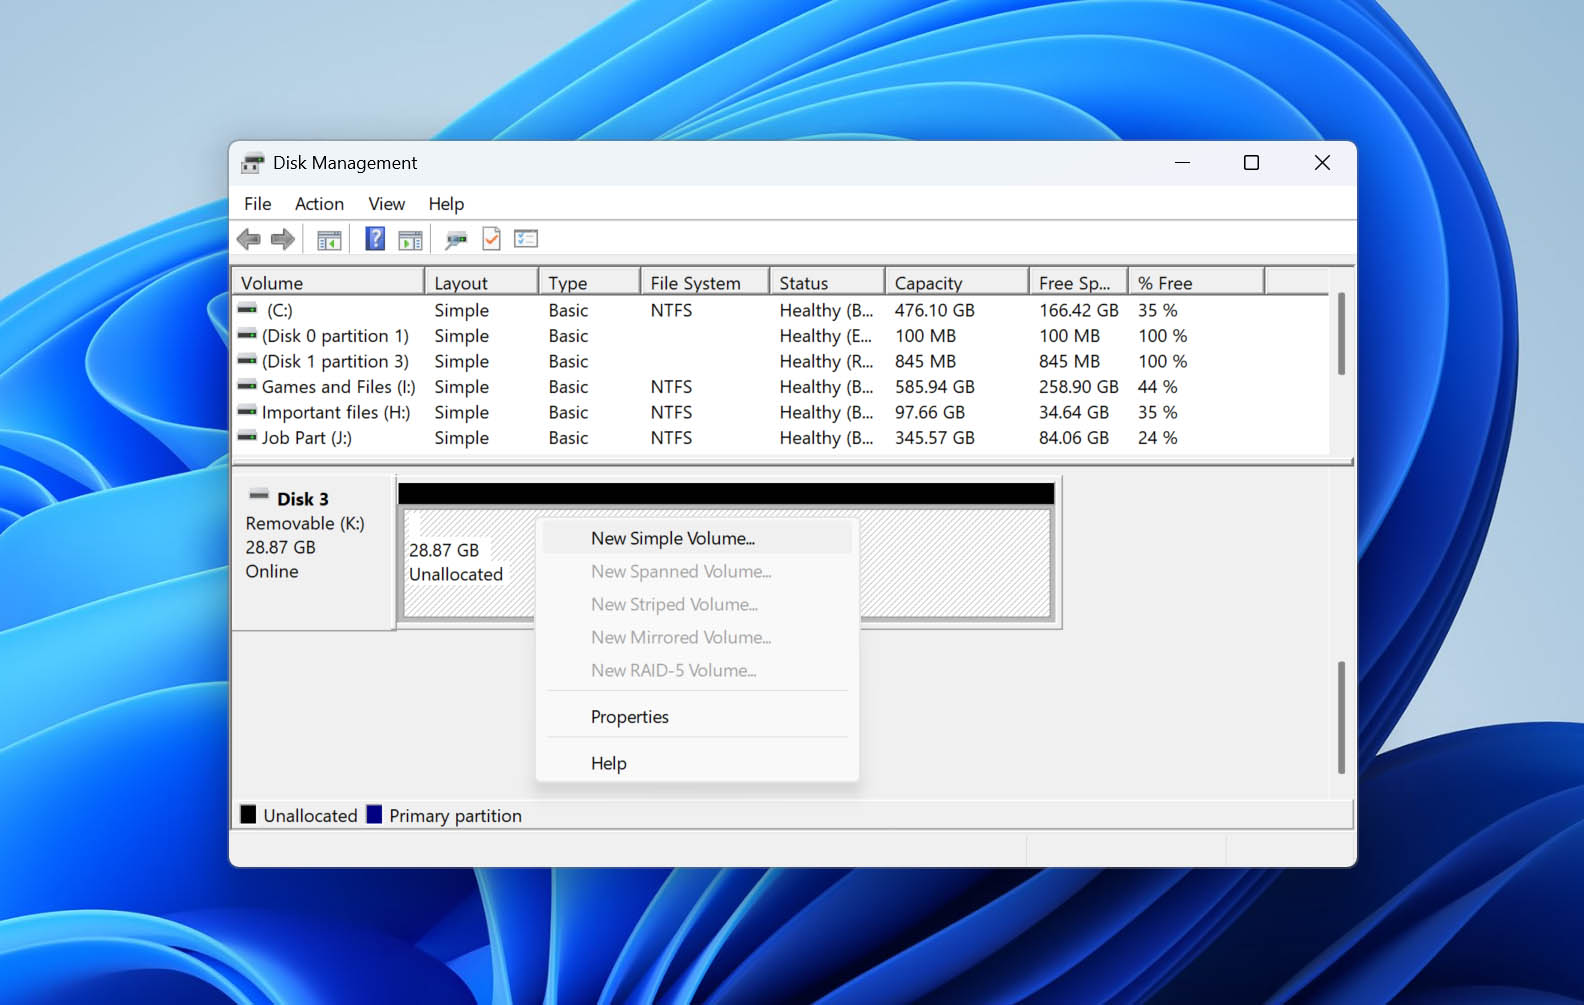Click the drive icon beside Disk 0 partition 1
The width and height of the screenshot is (1584, 1005).
coord(248,335)
